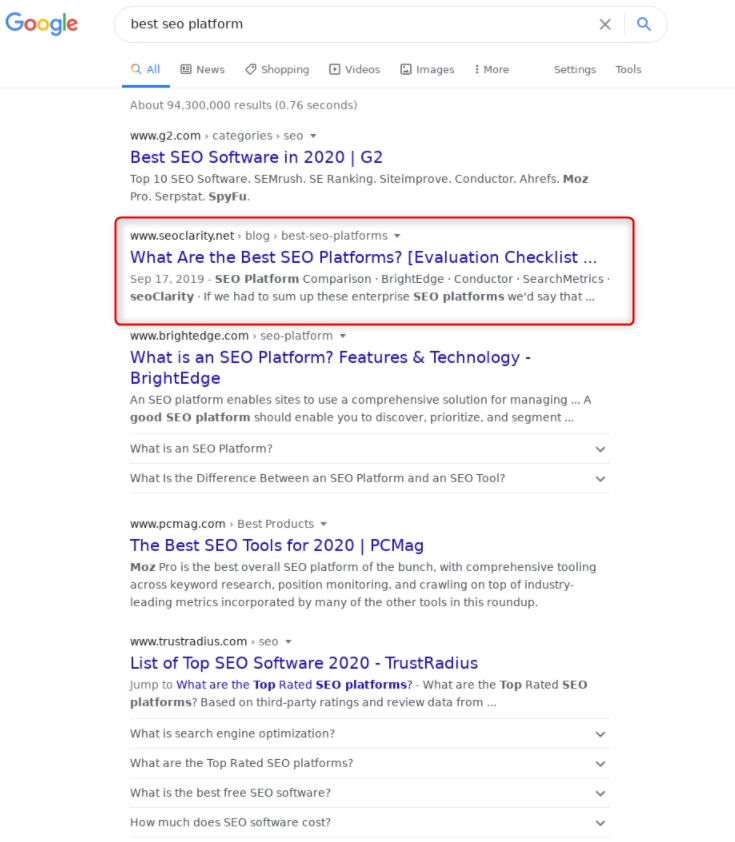735x842 pixels.
Task: Click the www.seoclarity.net URL text
Action: coord(182,236)
